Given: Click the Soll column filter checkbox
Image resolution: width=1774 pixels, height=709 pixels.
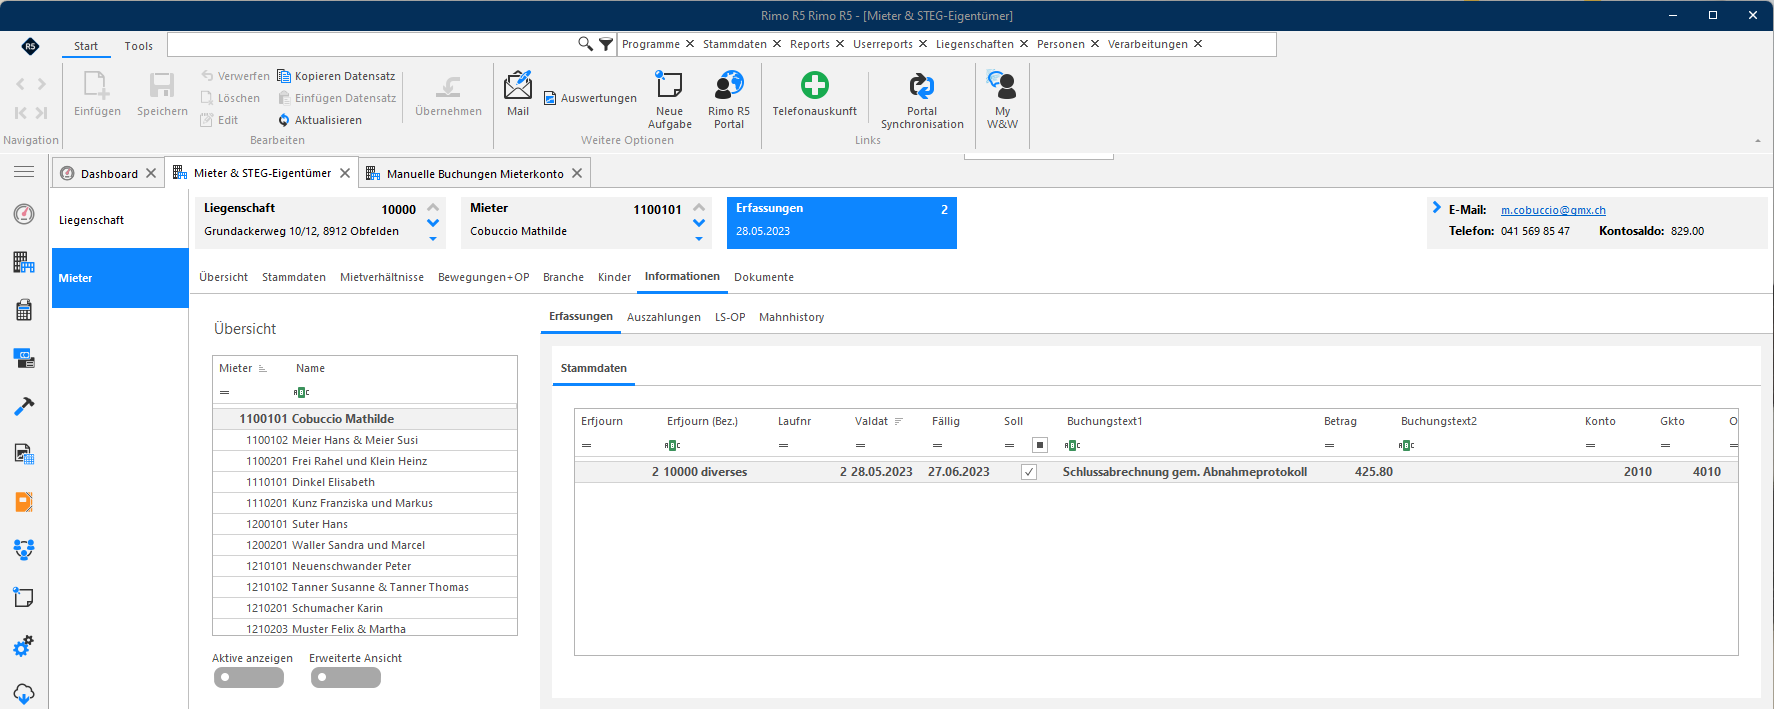Looking at the screenshot, I should (x=1040, y=445).
